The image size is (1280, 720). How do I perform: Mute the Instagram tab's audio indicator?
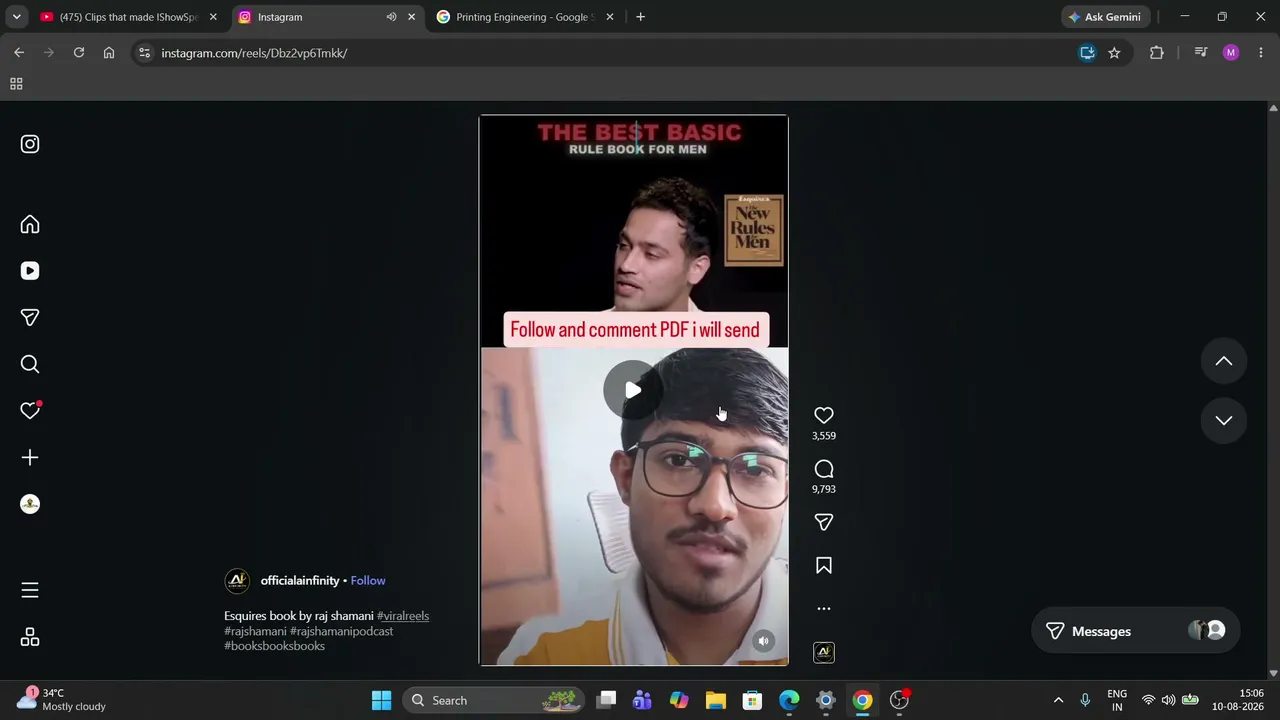(x=391, y=17)
